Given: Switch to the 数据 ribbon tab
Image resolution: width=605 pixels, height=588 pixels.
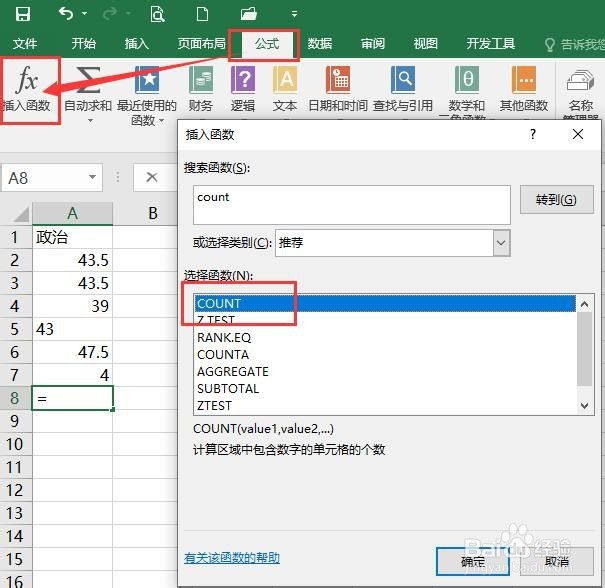Looking at the screenshot, I should coord(319,44).
